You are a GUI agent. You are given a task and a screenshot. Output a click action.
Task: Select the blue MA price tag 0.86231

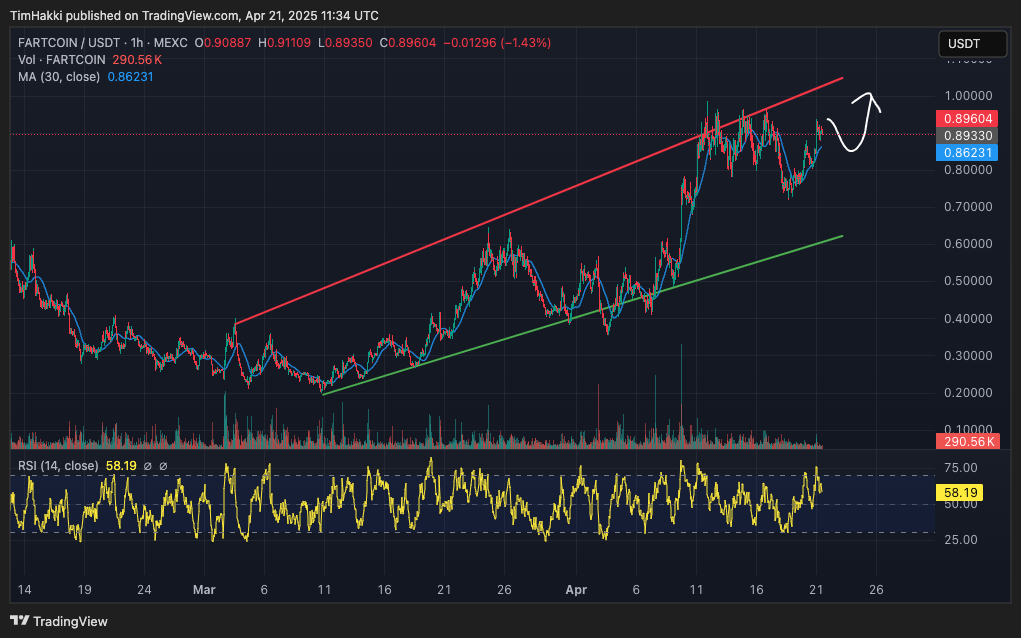click(968, 152)
